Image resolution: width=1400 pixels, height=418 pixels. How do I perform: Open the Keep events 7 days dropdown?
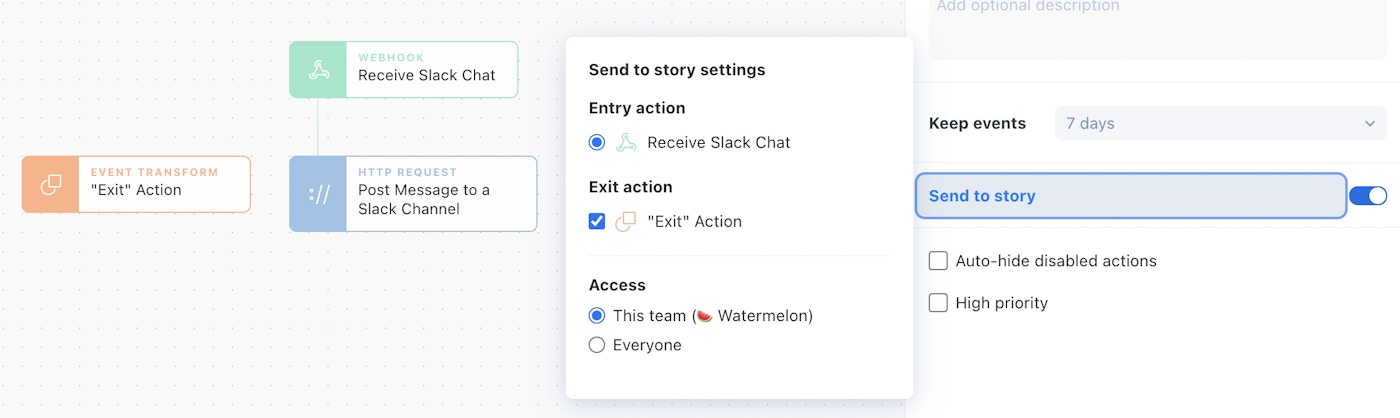[x=1205, y=124]
